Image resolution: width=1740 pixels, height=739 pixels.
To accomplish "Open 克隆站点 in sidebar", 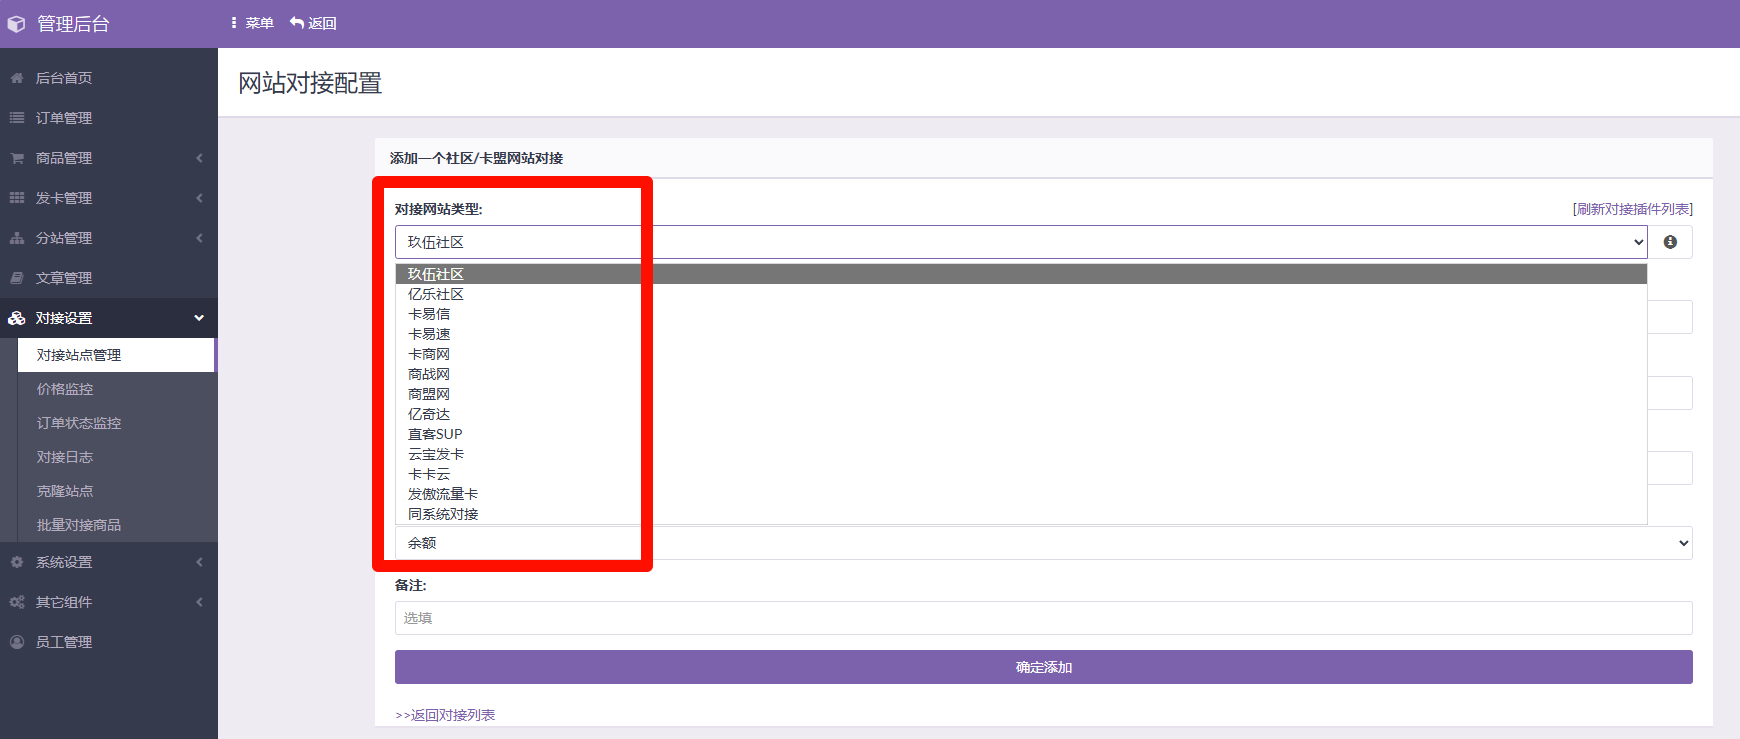I will (x=117, y=491).
